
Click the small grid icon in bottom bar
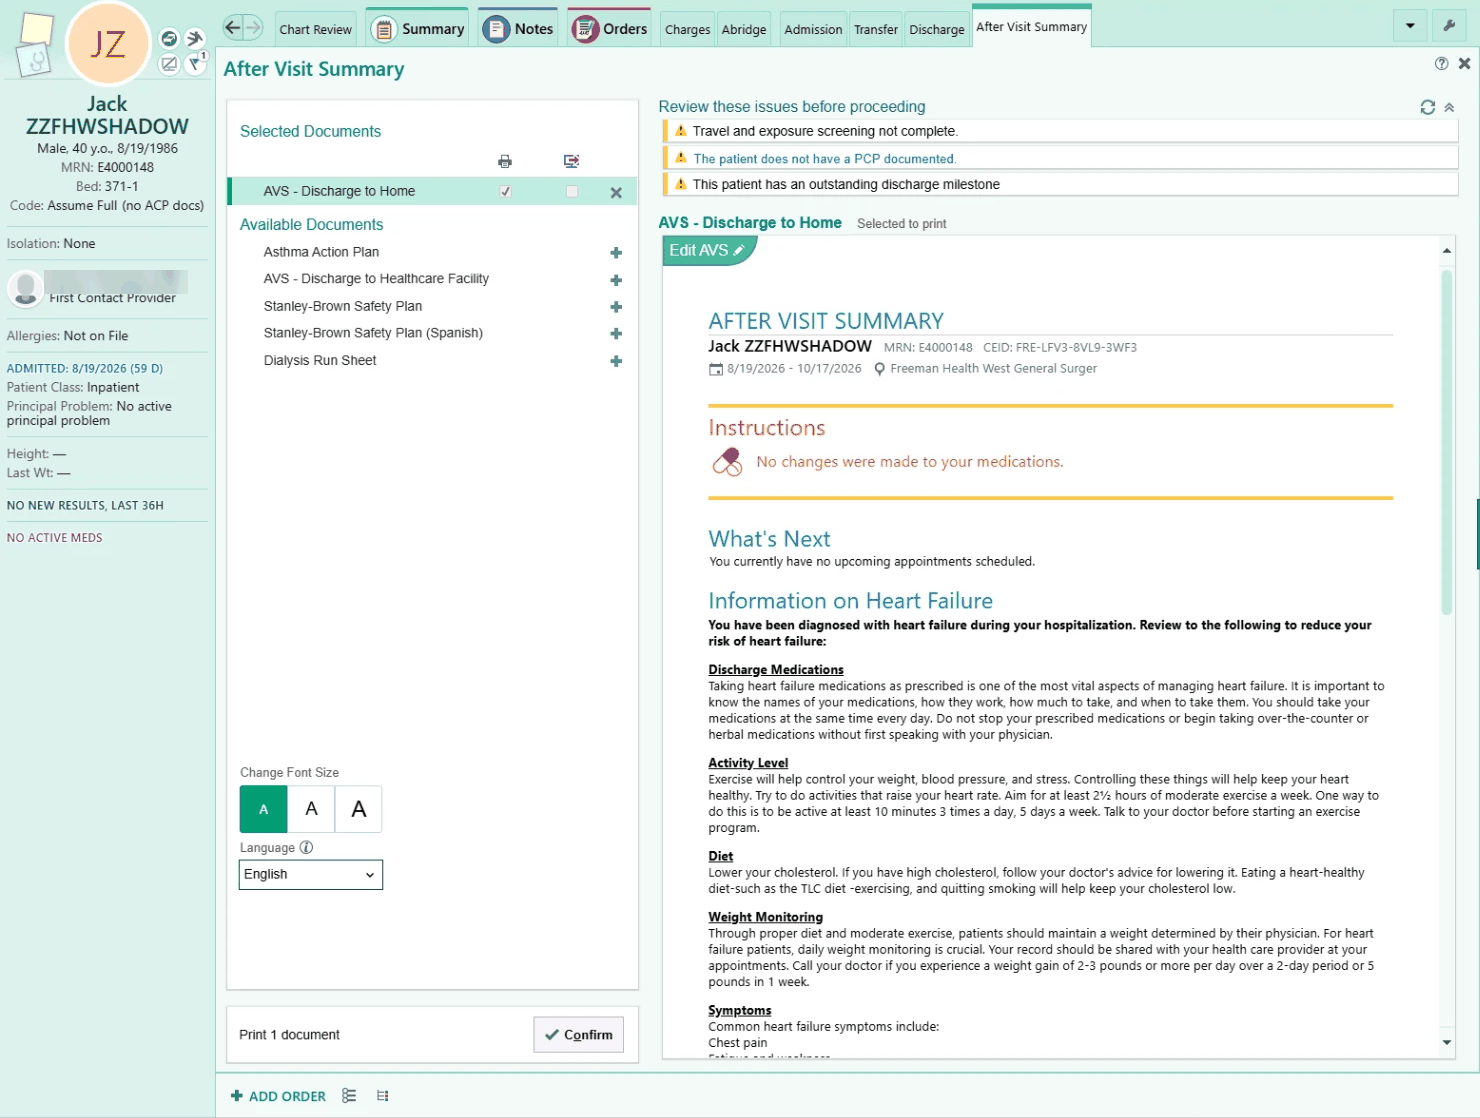point(382,1096)
